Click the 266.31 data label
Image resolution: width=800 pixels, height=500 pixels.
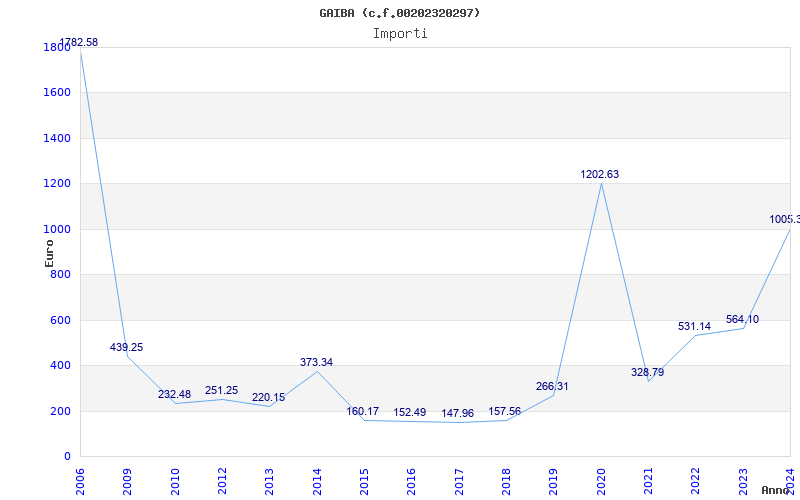point(552,386)
